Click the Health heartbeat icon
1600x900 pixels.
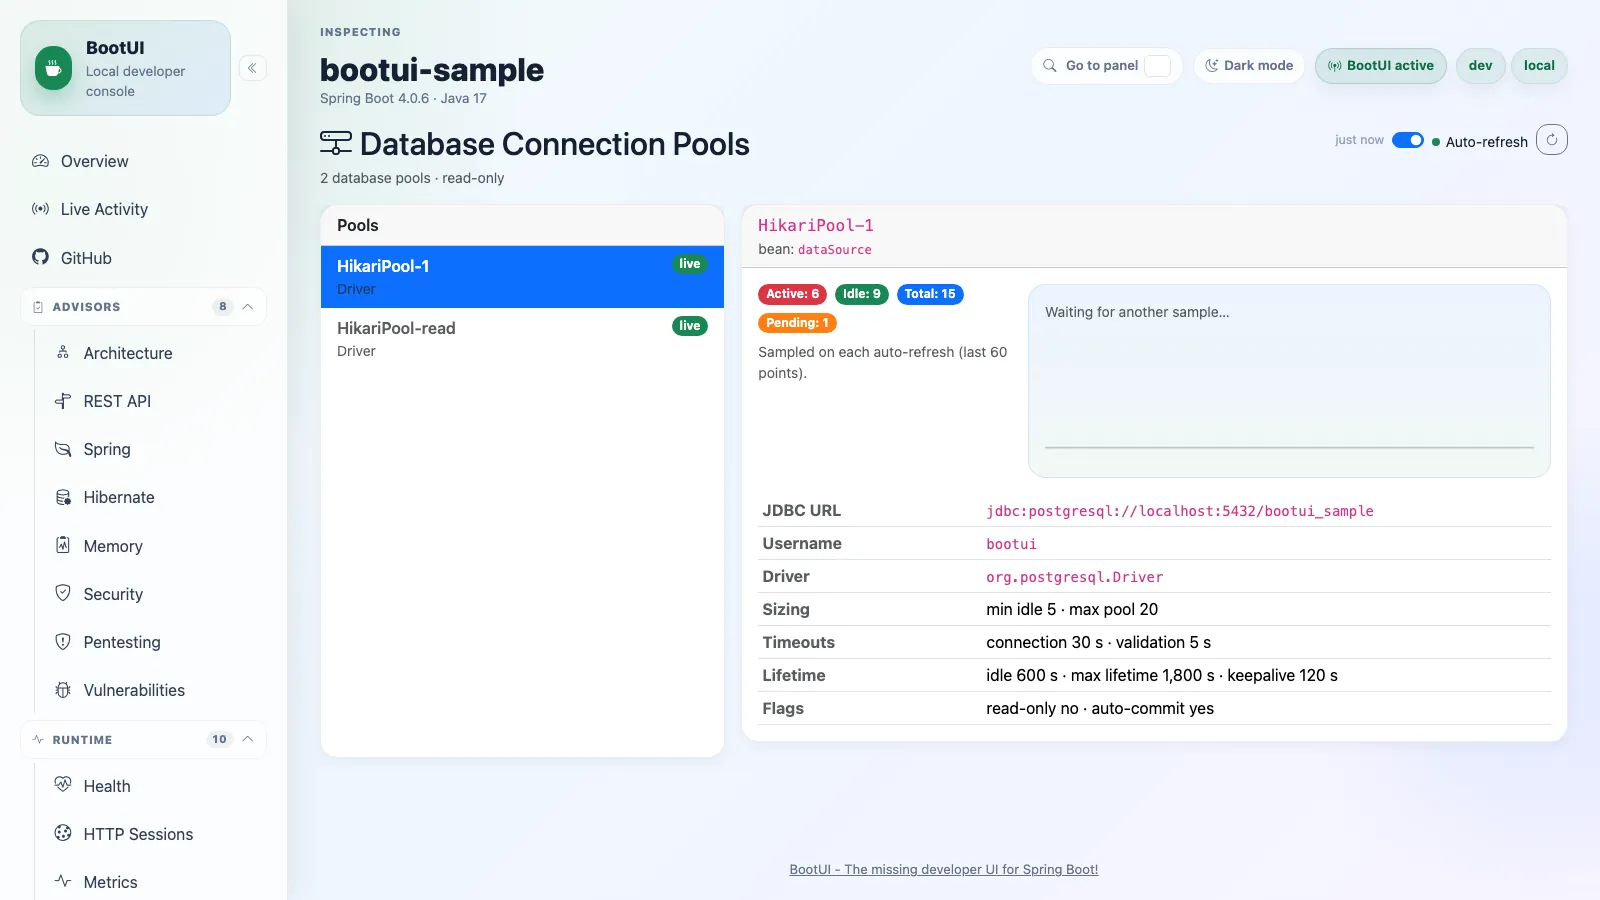[x=63, y=785]
